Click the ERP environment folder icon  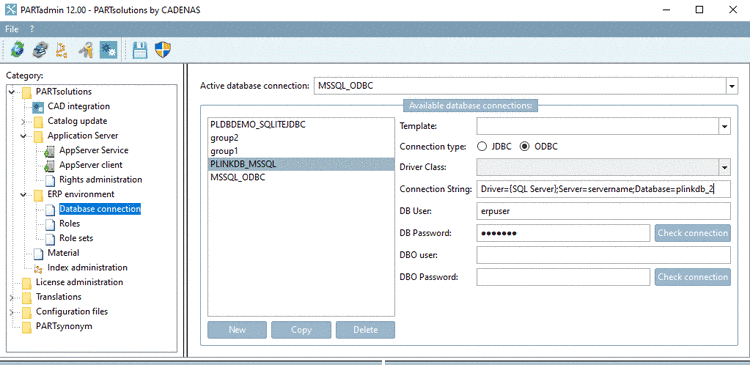pyautogui.click(x=38, y=195)
